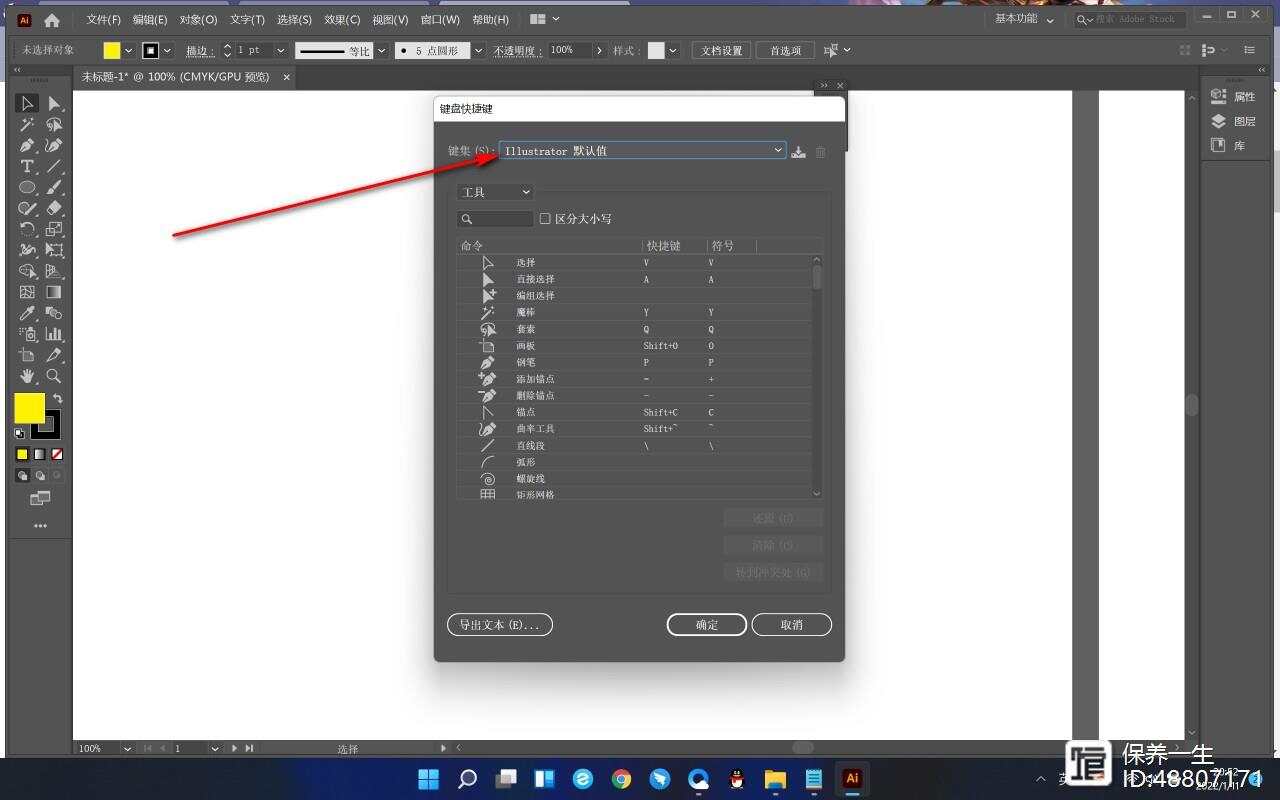The height and width of the screenshot is (800, 1280).
Task: Open the 库 panel
Action: 1228,146
